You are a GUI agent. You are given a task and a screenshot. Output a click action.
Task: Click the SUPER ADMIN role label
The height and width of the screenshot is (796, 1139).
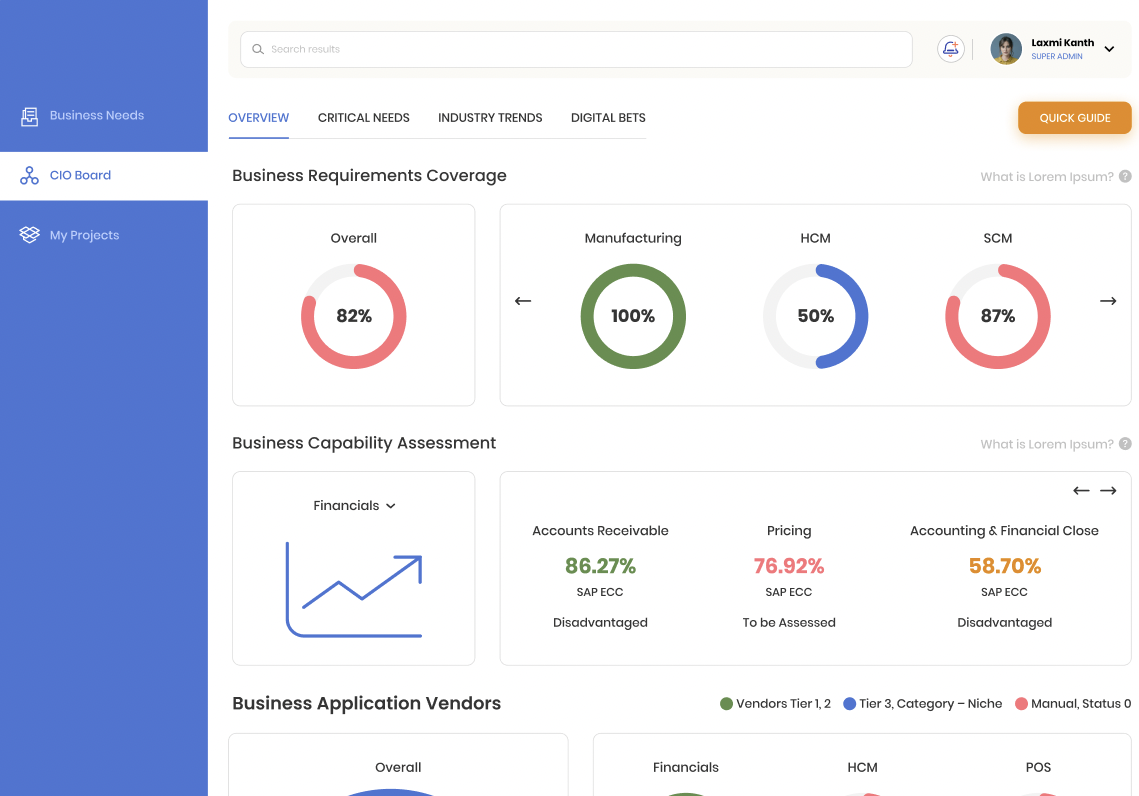pos(1057,57)
